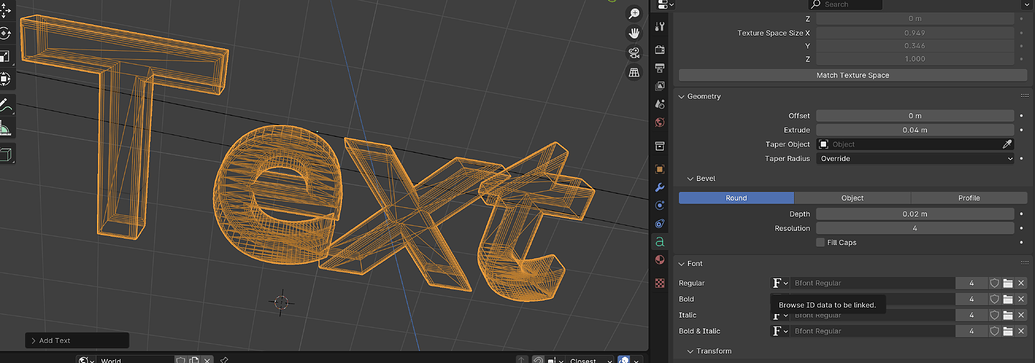Viewport: 1035px width, 363px height.
Task: Collapse the Geometry panel
Action: click(x=682, y=96)
